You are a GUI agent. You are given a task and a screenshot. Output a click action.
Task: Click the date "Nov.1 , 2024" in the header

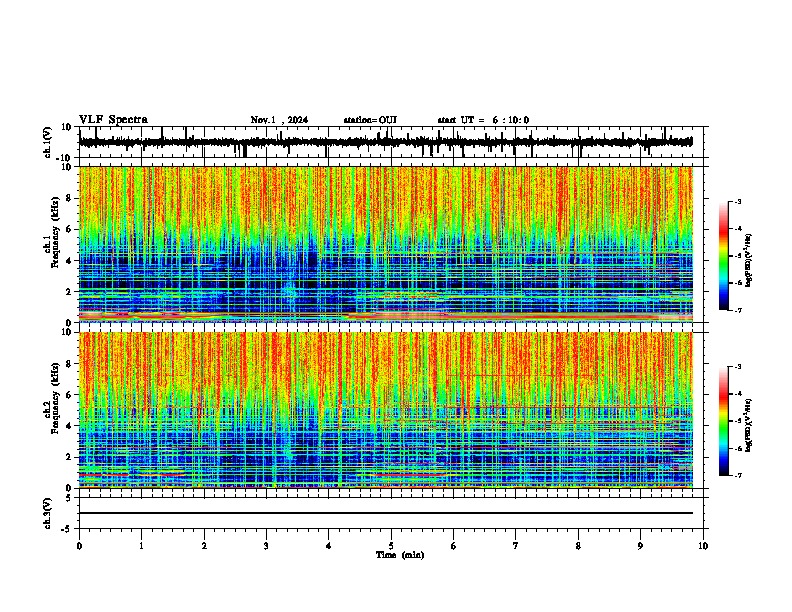pyautogui.click(x=279, y=120)
